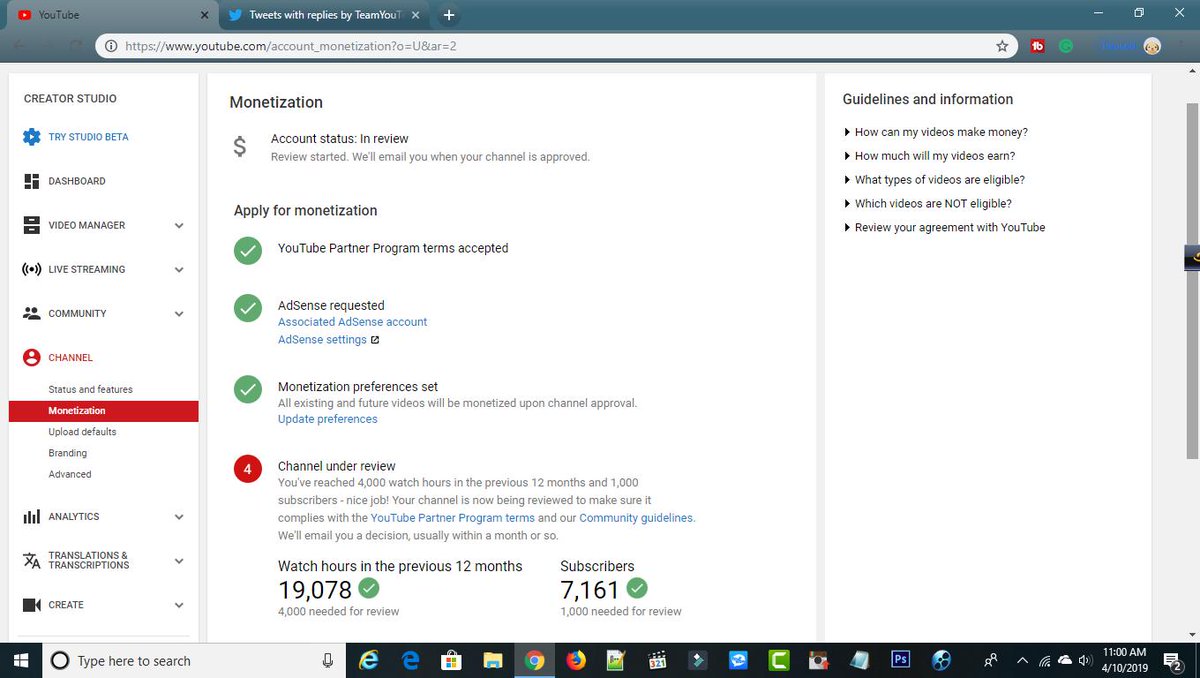Open File Explorer from the taskbar

pos(492,660)
